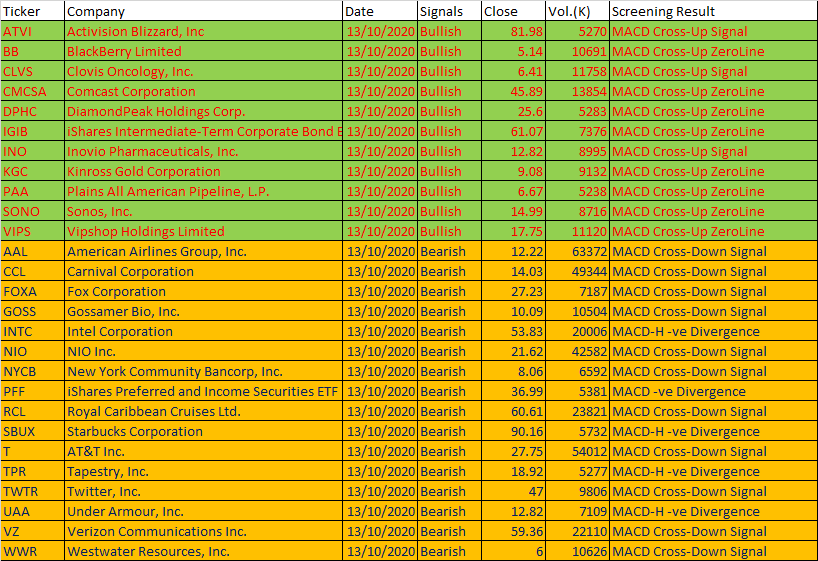Viewport: 818px width, 561px height.
Task: Select the SONO ticker cell
Action: (x=32, y=211)
